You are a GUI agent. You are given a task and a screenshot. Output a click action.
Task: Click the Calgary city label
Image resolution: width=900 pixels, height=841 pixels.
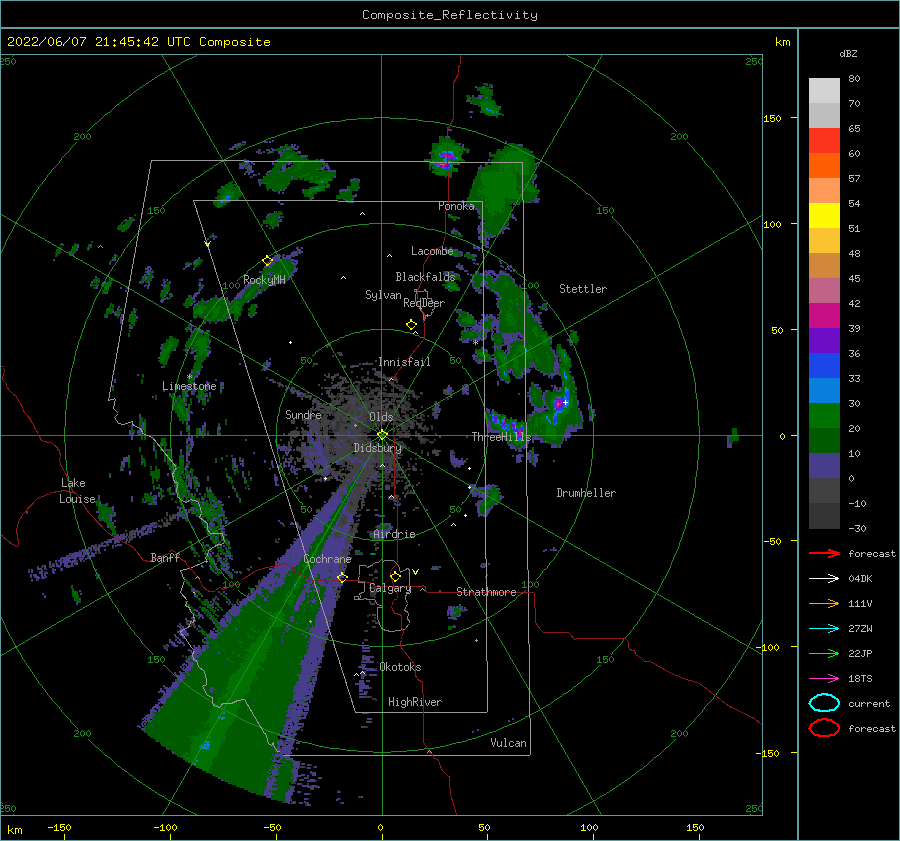[x=390, y=588]
